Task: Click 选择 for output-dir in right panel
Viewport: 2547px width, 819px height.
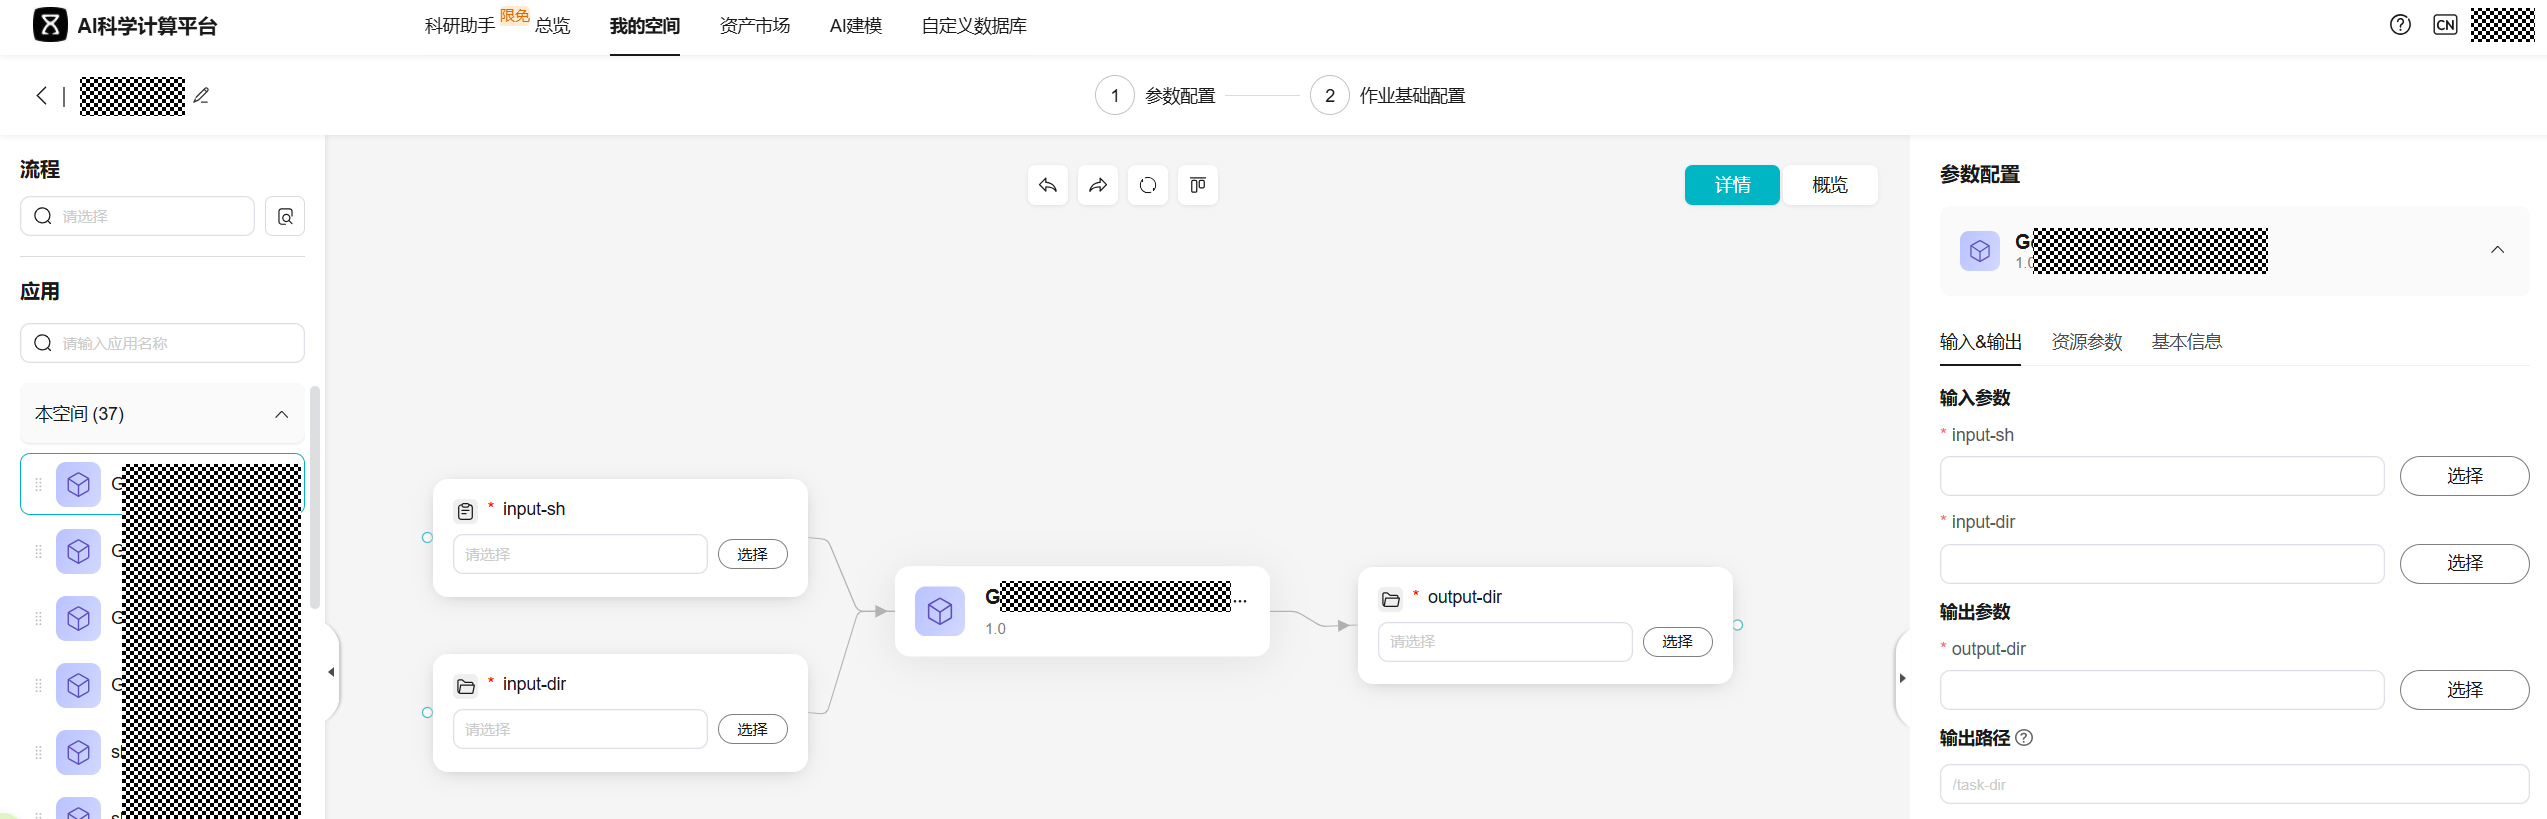Action: pos(2464,690)
